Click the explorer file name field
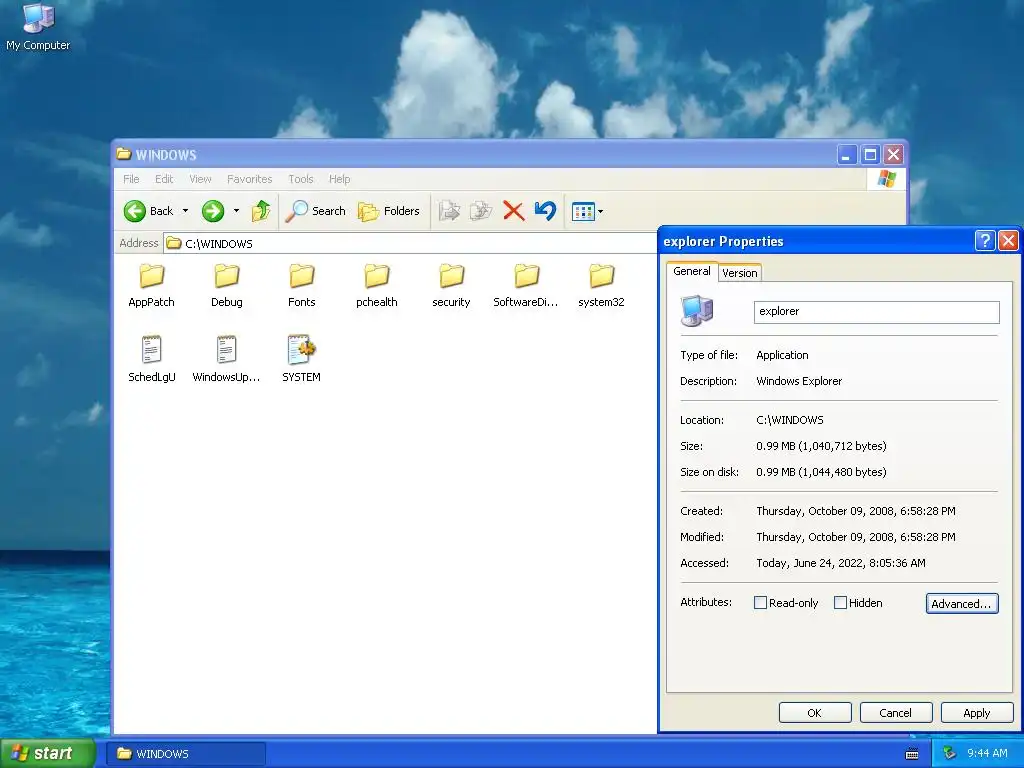Screen dimensions: 1024x768 (876, 312)
